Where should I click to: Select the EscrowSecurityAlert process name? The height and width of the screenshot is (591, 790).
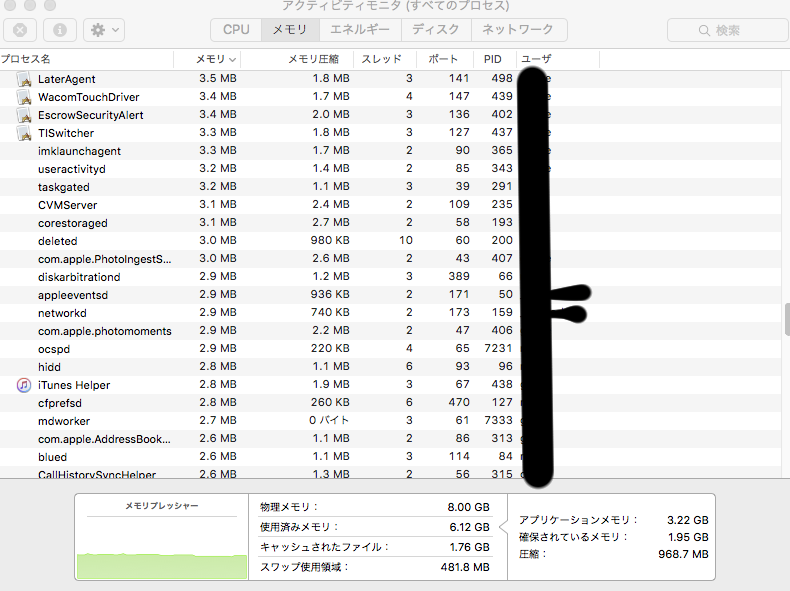coord(91,115)
